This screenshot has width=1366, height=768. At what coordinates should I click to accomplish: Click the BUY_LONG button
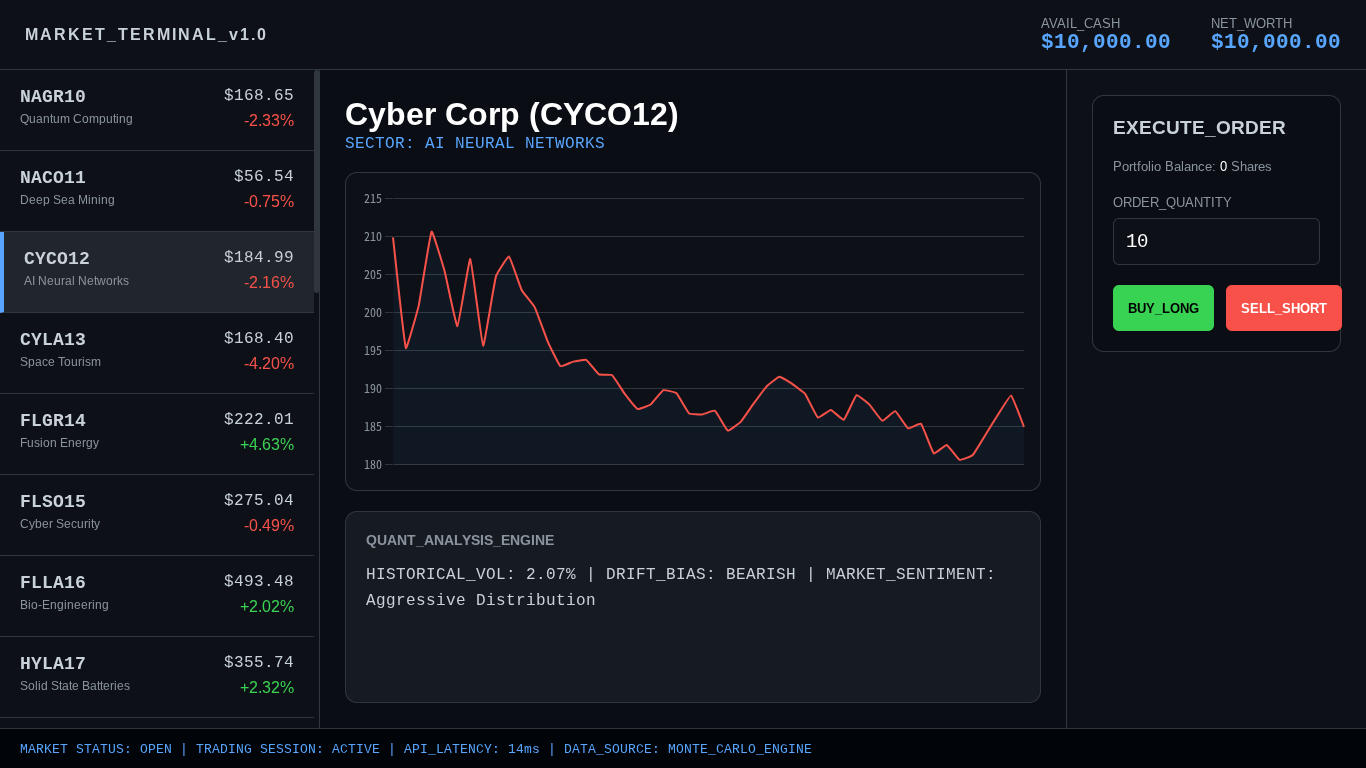[x=1163, y=308]
